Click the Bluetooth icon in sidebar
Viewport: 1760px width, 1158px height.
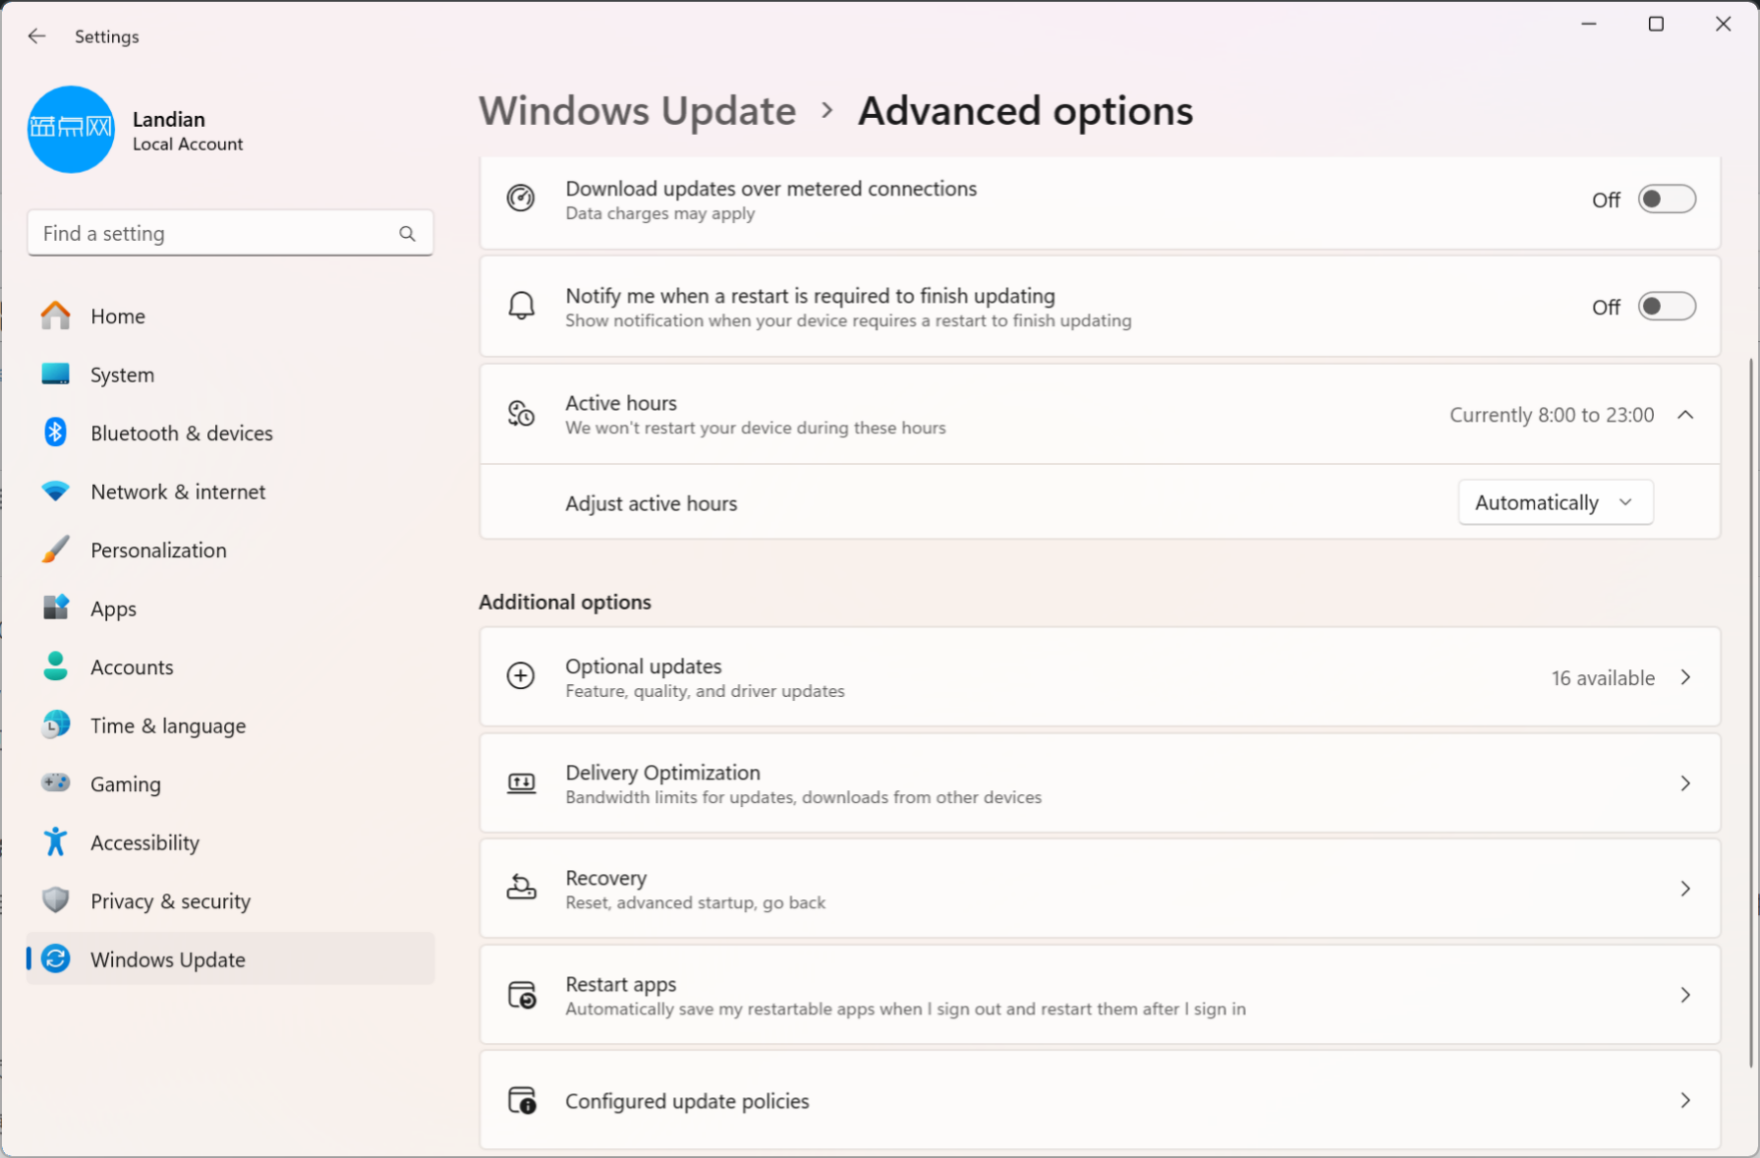point(56,432)
